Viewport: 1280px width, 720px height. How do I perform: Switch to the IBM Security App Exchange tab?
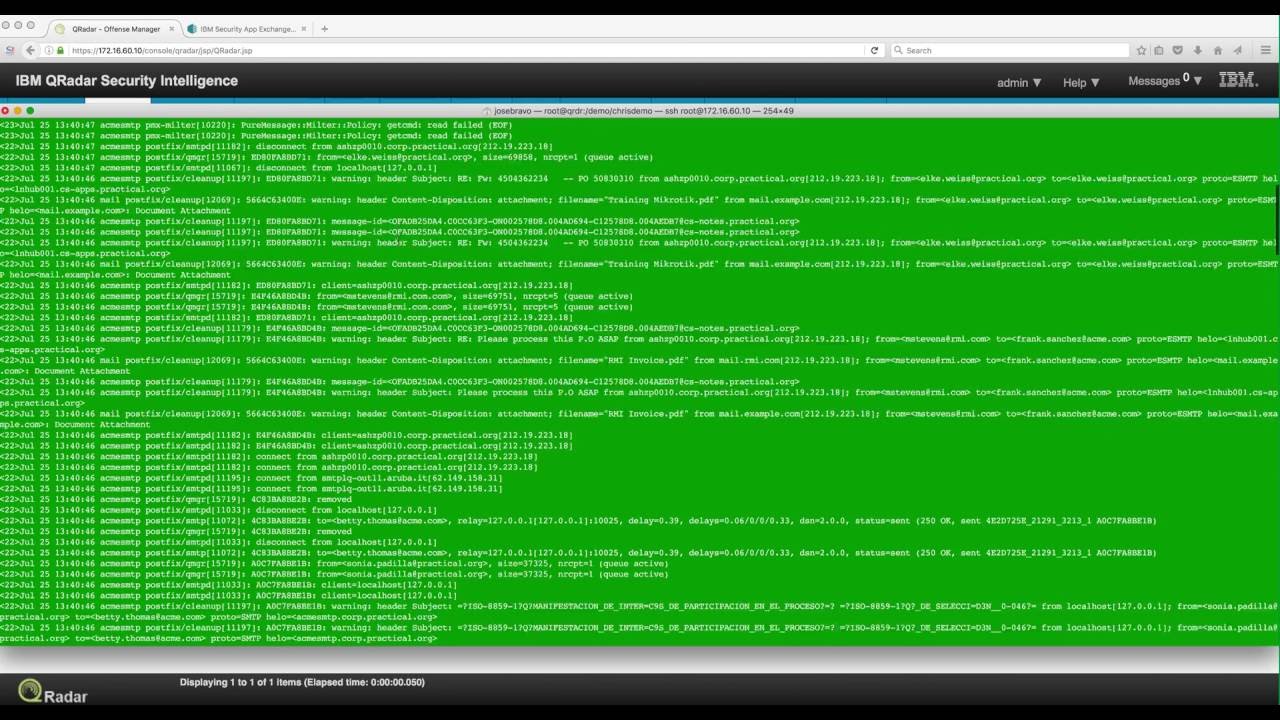click(x=247, y=29)
